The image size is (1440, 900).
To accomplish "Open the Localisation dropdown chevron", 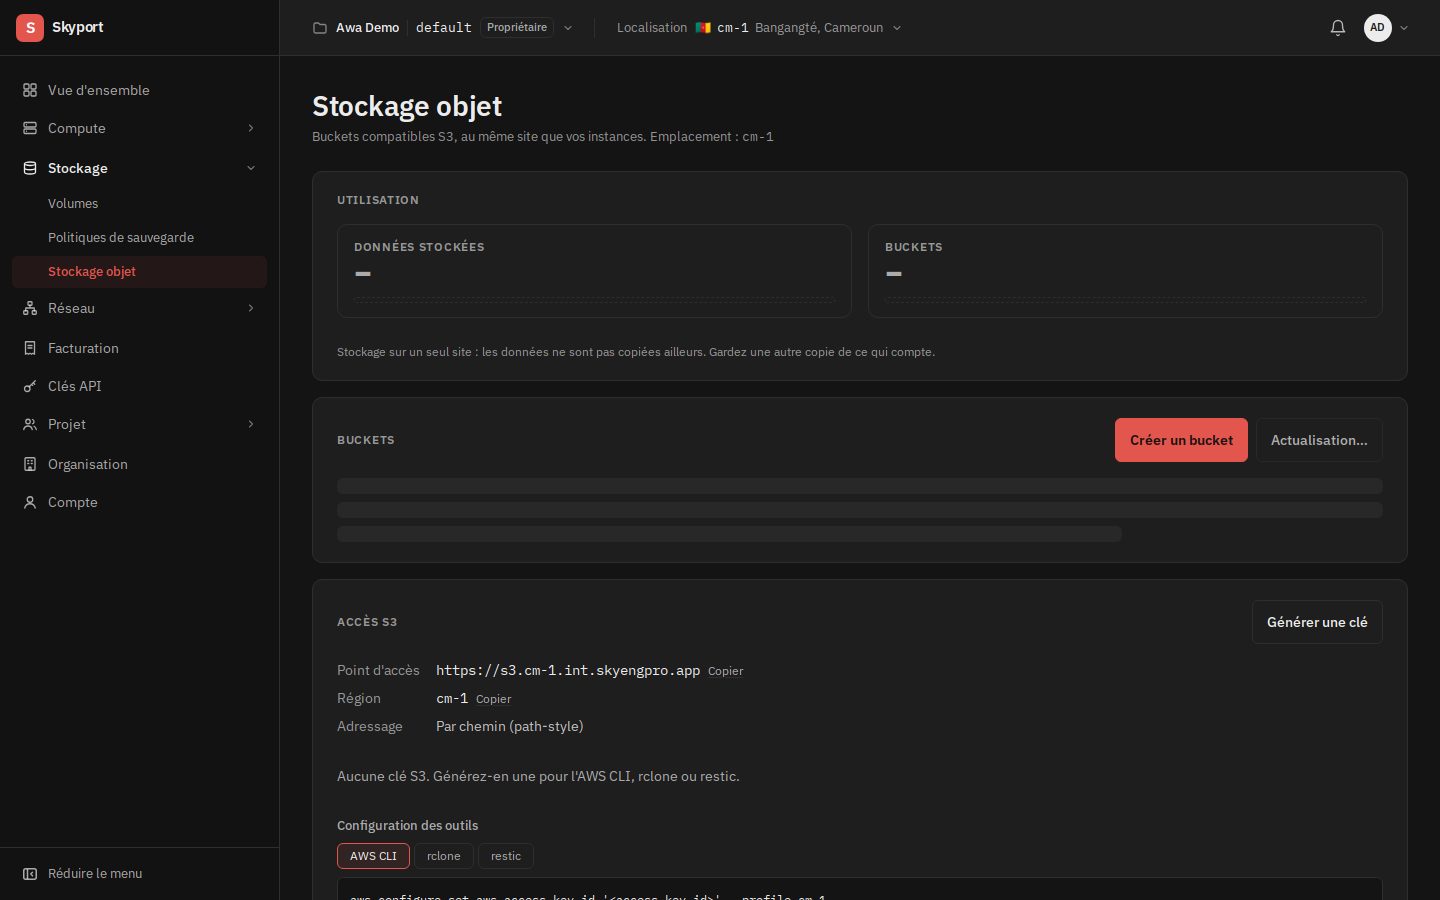I will click(897, 28).
